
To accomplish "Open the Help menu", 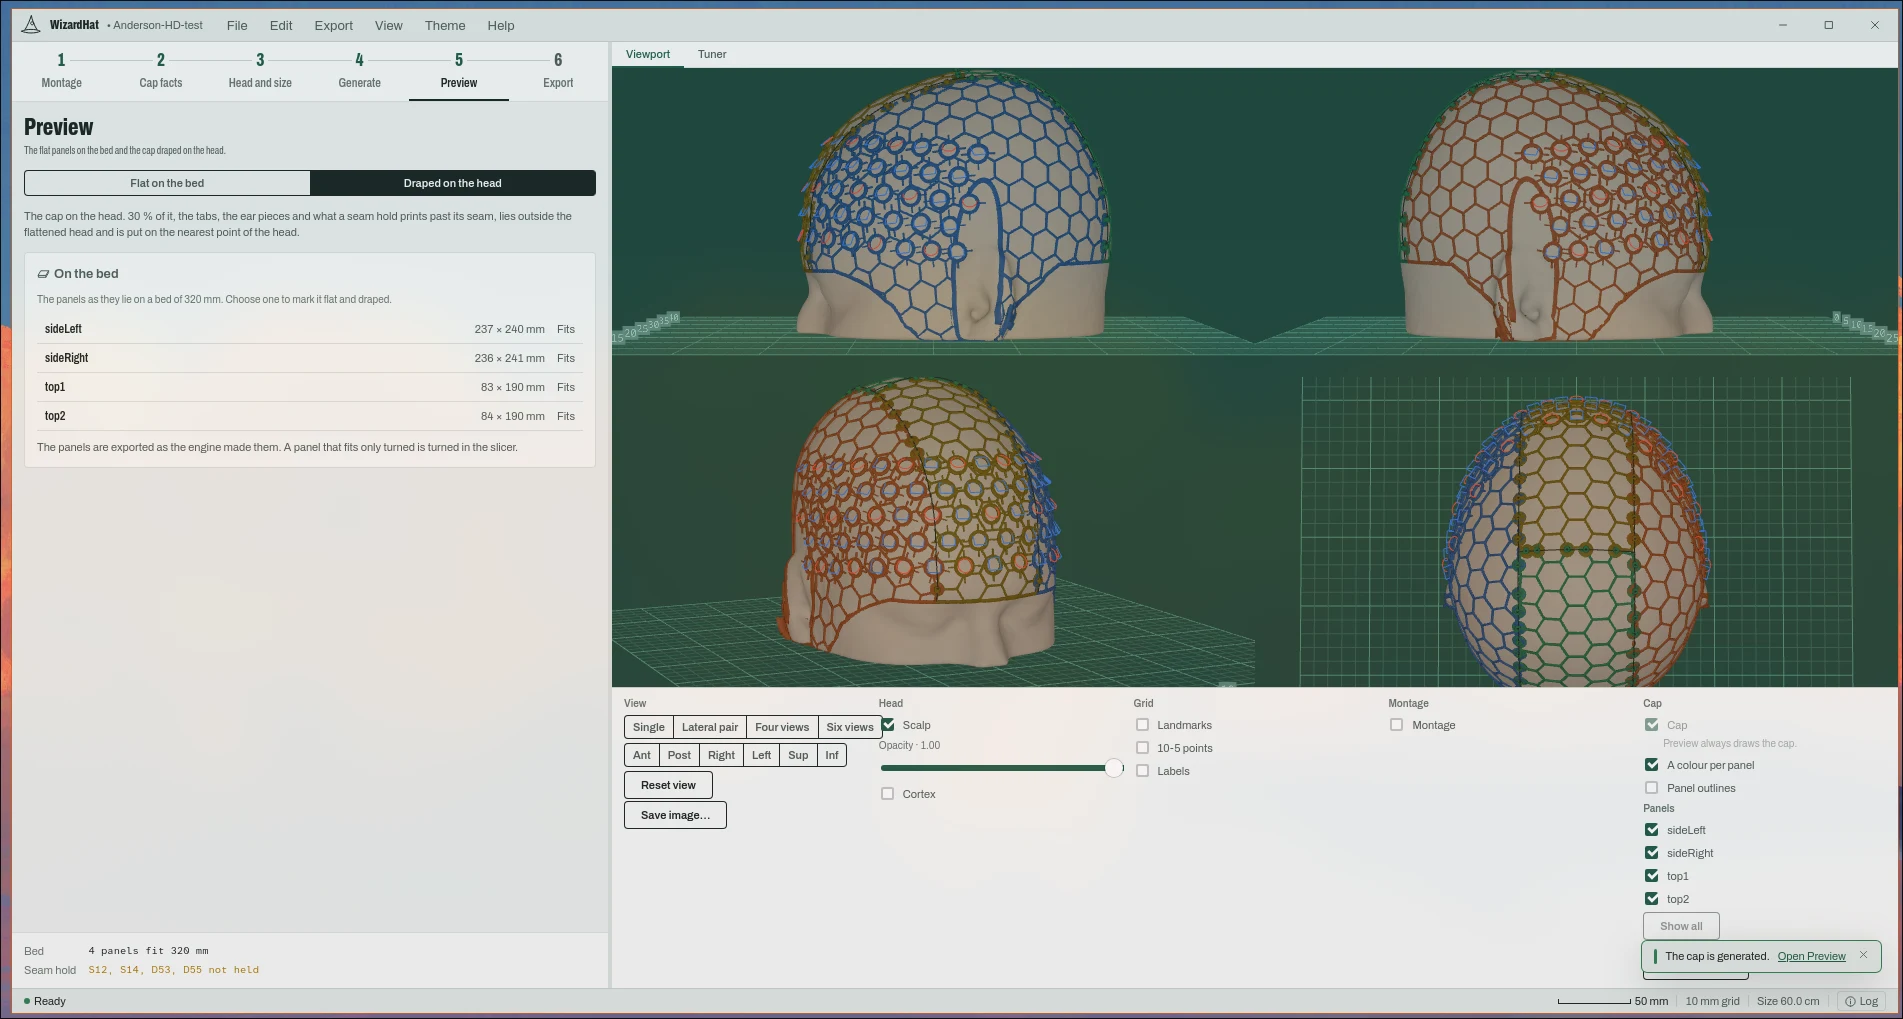I will point(501,25).
